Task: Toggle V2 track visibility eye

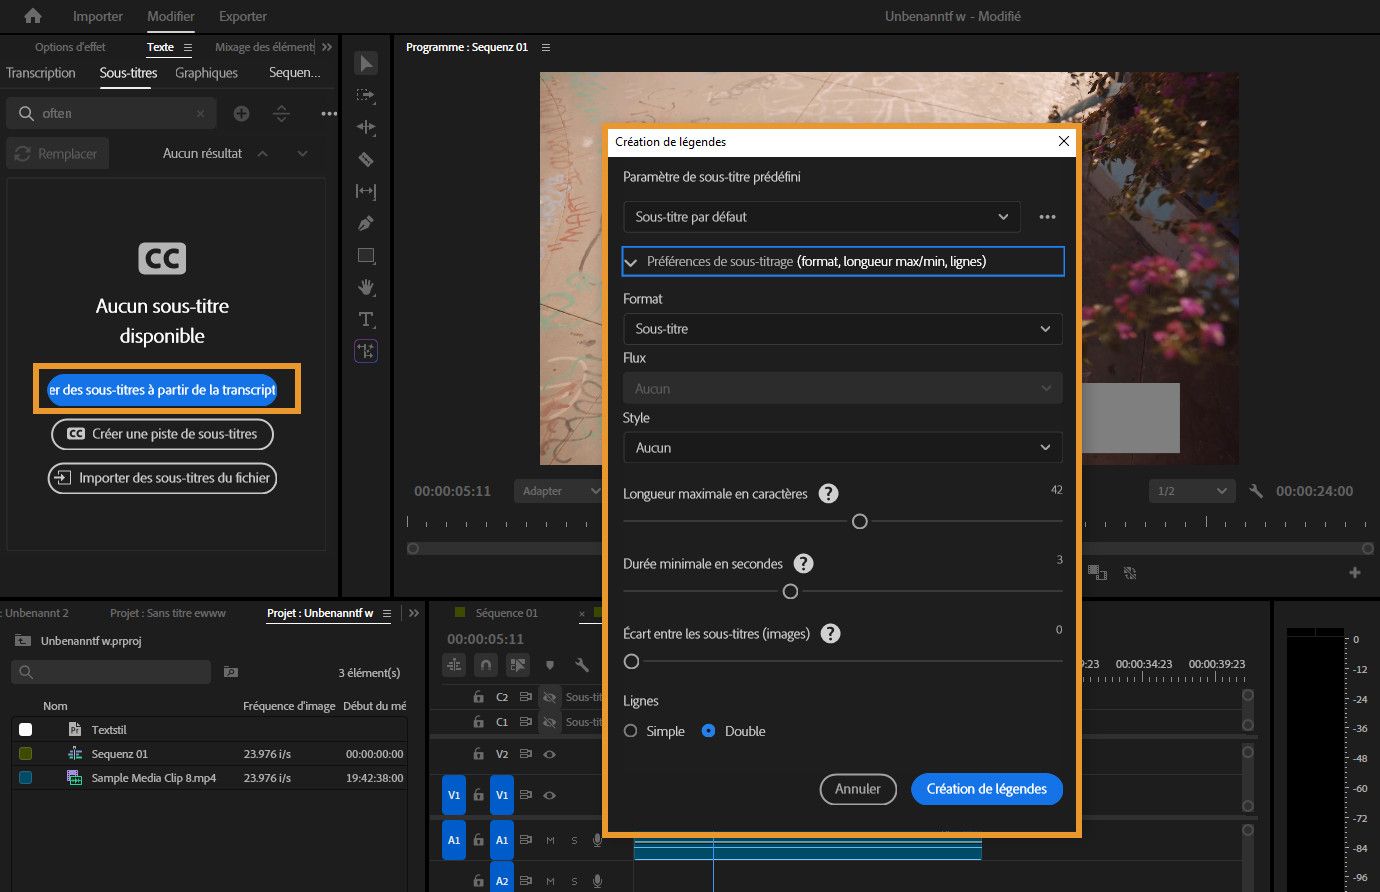Action: pyautogui.click(x=549, y=754)
